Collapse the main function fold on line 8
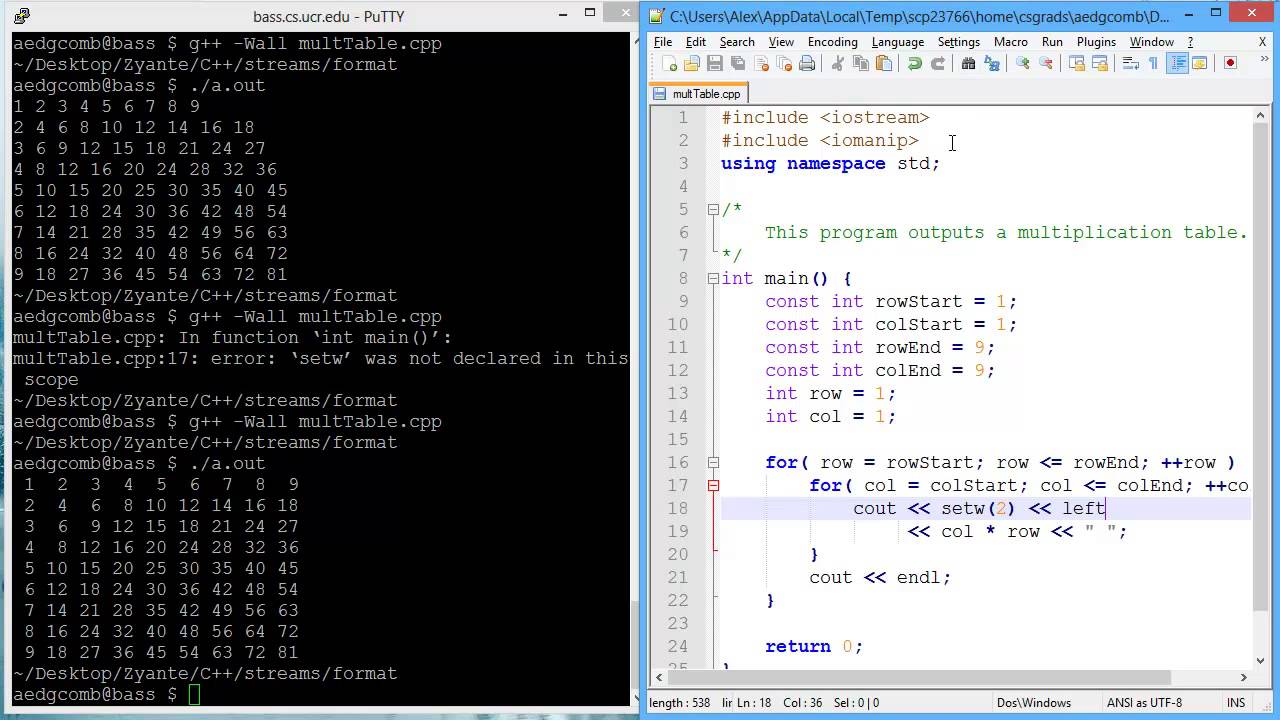The height and width of the screenshot is (720, 1280). pyautogui.click(x=713, y=279)
